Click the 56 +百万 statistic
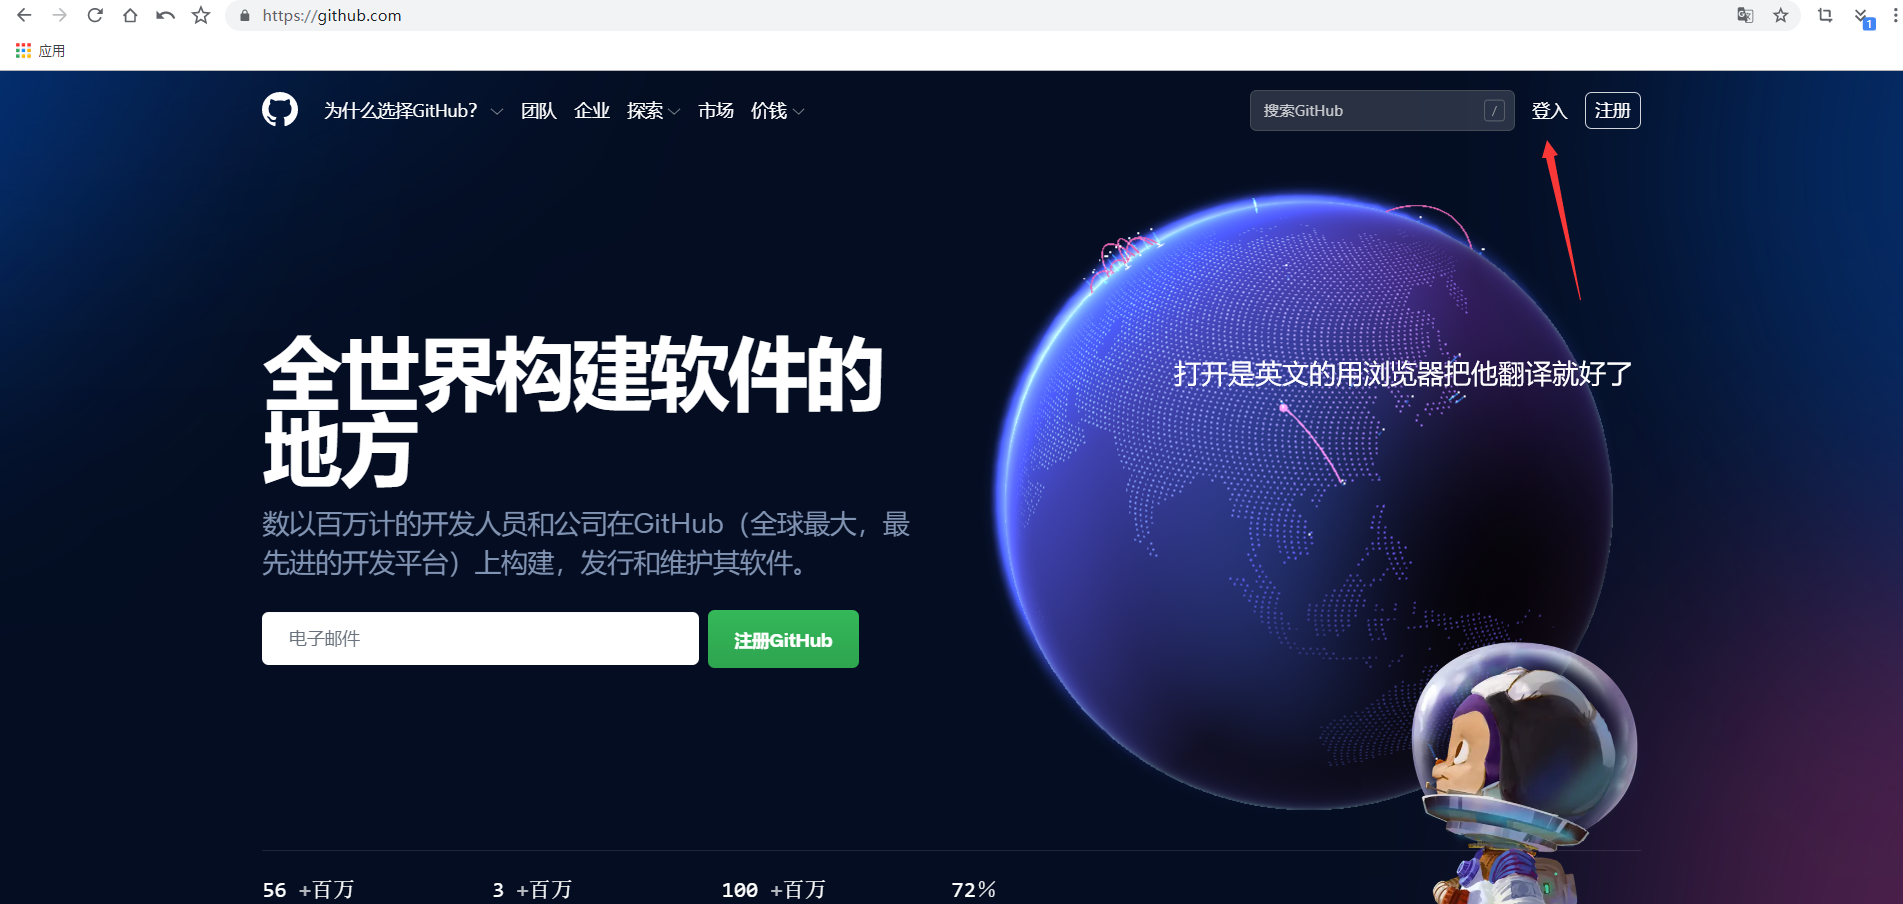Screen dimensions: 1903x904 click(308, 890)
